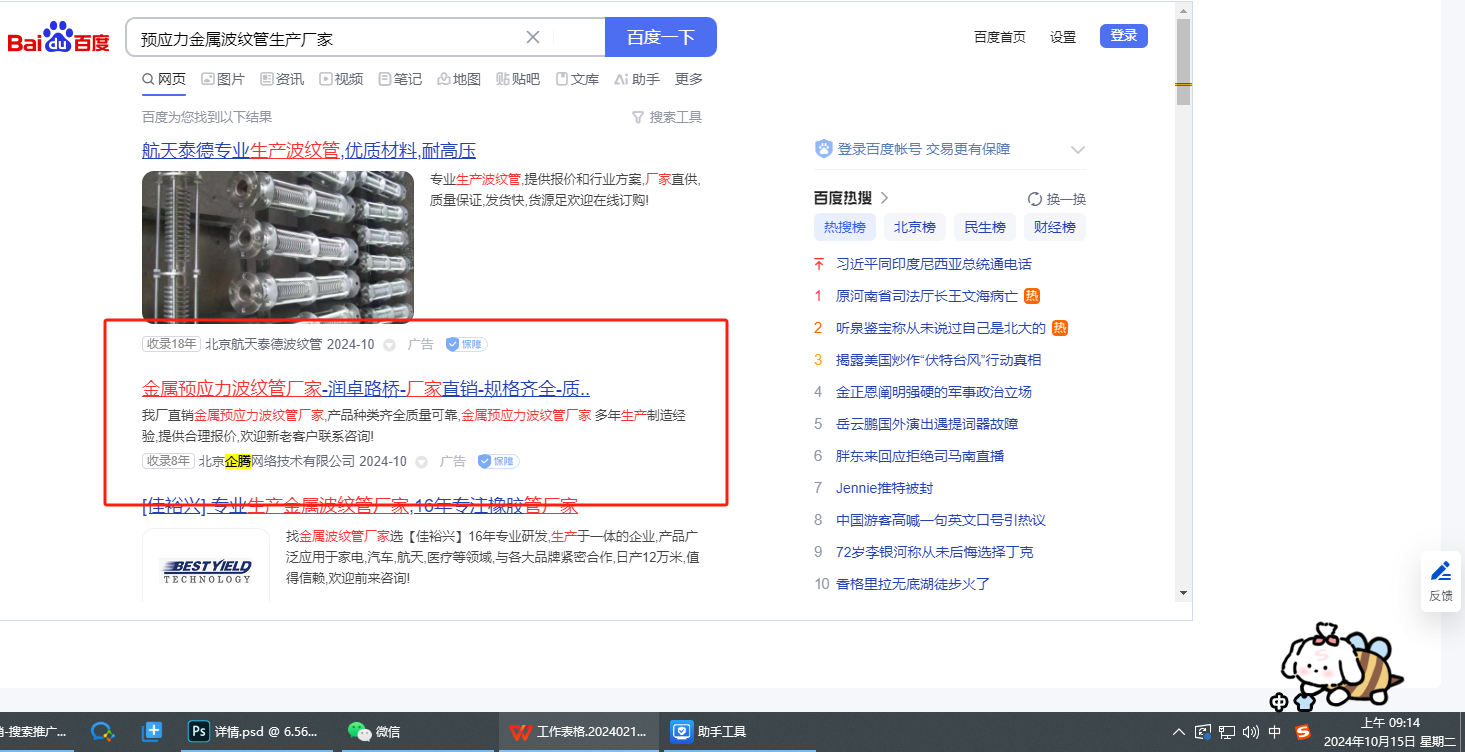Image resolution: width=1465 pixels, height=752 pixels.
Task: Open the 反馈 feedback pencil icon
Action: 1440,572
